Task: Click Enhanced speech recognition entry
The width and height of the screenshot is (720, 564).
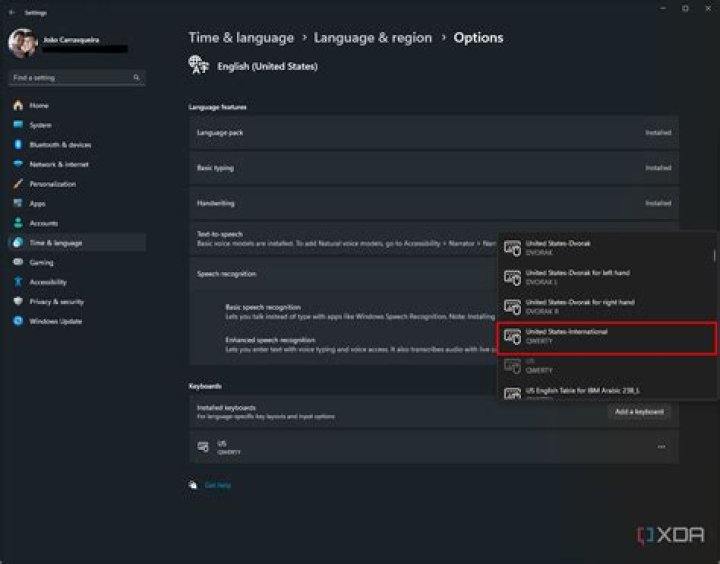Action: (360, 344)
